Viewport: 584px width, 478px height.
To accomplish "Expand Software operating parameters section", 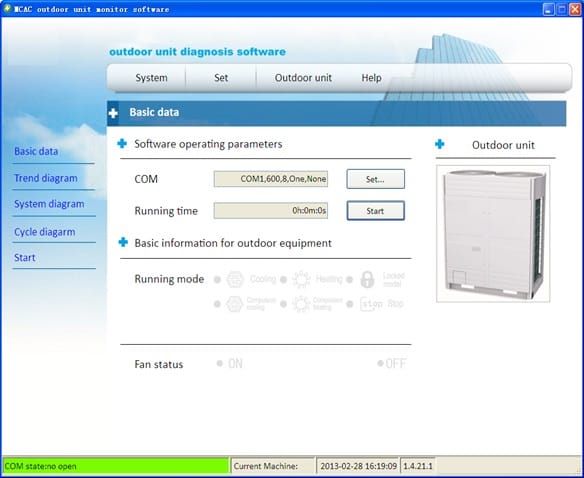I will tap(122, 143).
